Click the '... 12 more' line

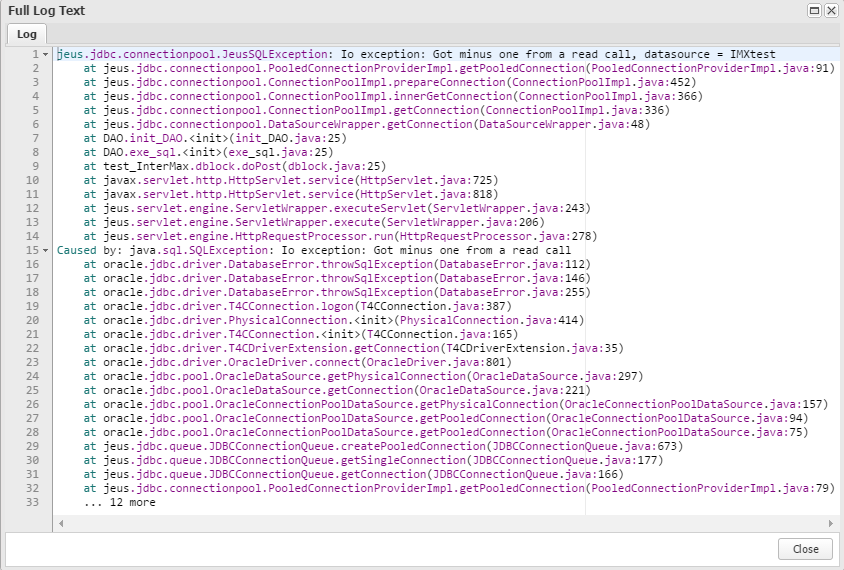(119, 502)
